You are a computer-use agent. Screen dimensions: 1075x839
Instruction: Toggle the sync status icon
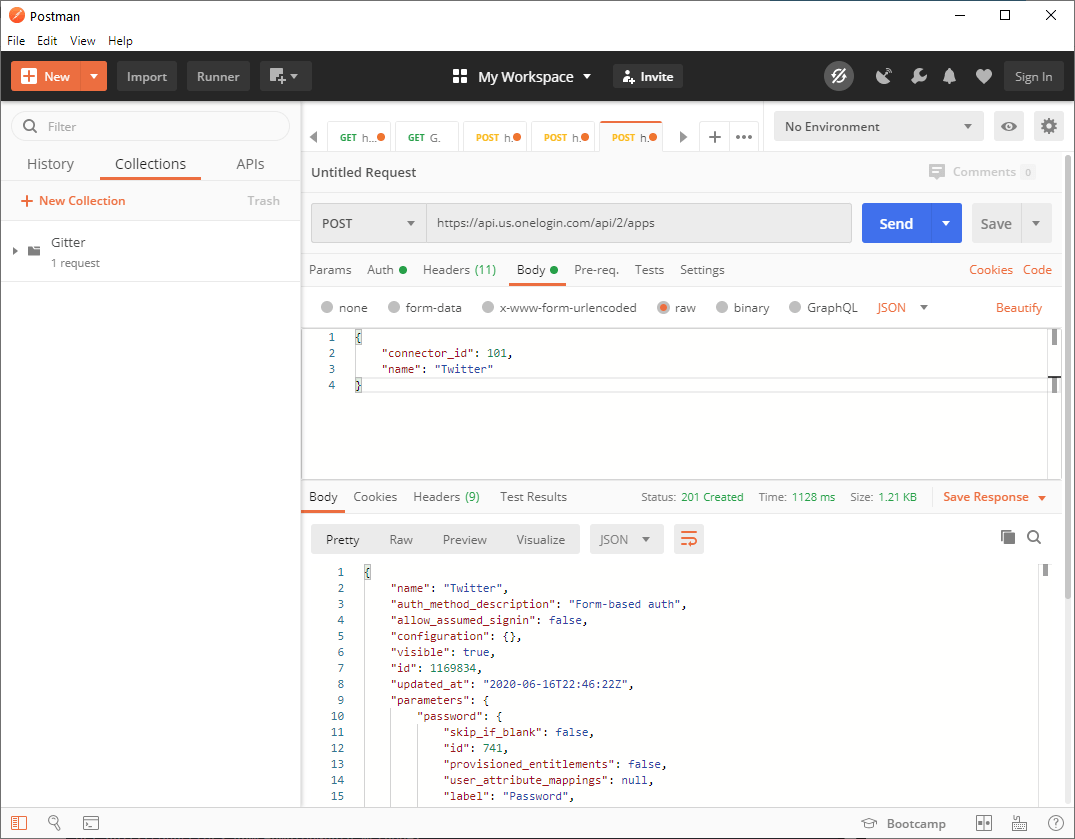click(x=839, y=75)
